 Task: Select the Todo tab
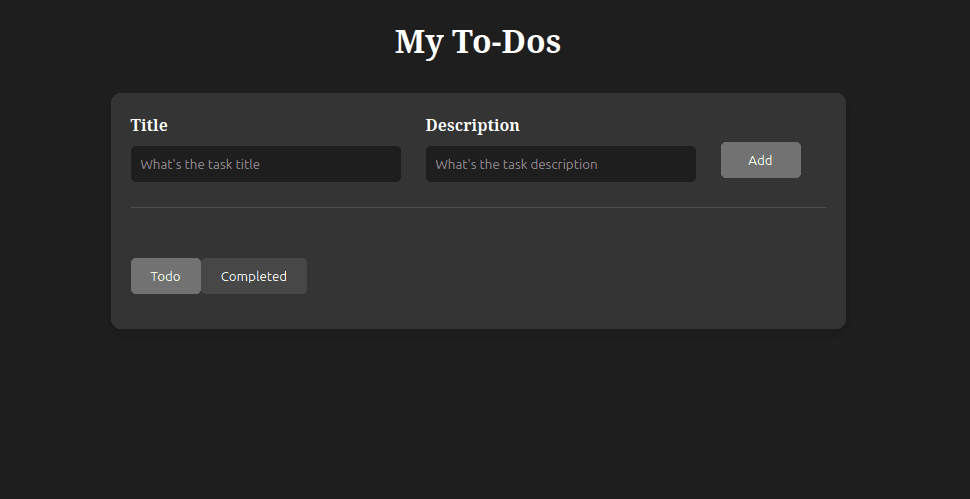pyautogui.click(x=165, y=276)
